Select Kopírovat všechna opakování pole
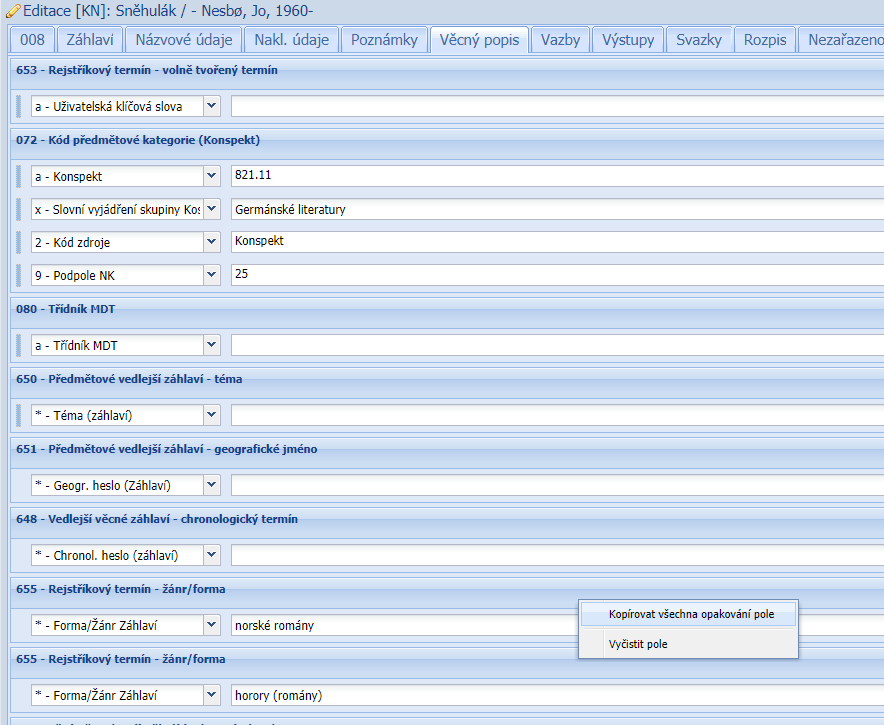This screenshot has height=725, width=884. click(691, 613)
